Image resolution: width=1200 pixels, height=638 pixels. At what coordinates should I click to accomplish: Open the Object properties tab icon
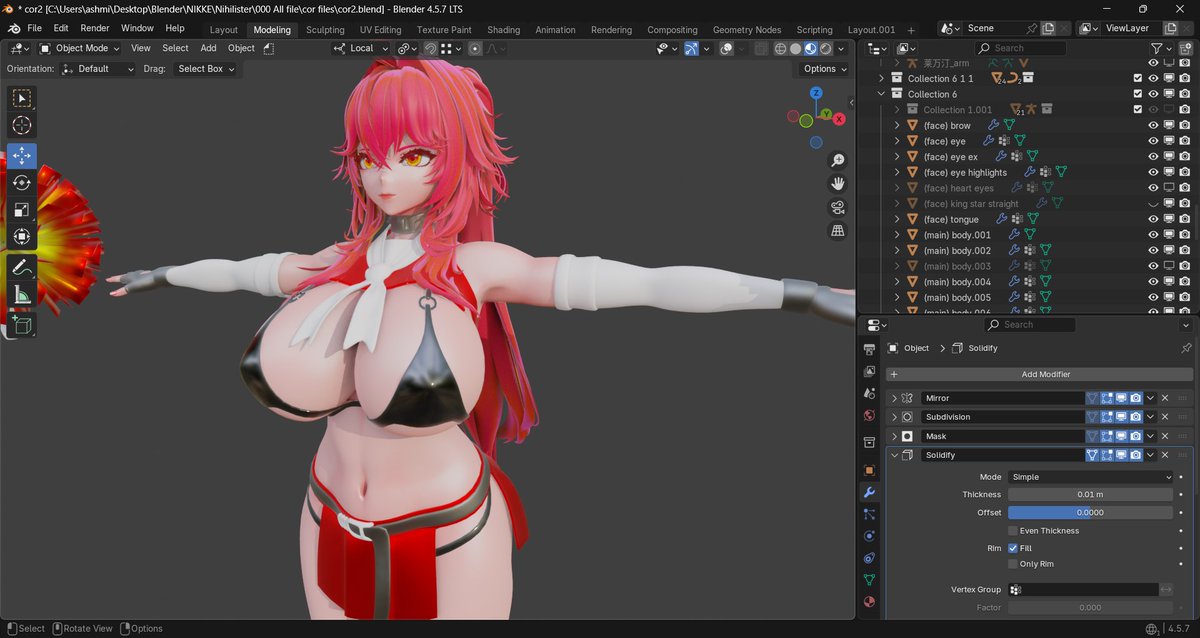pos(868,470)
